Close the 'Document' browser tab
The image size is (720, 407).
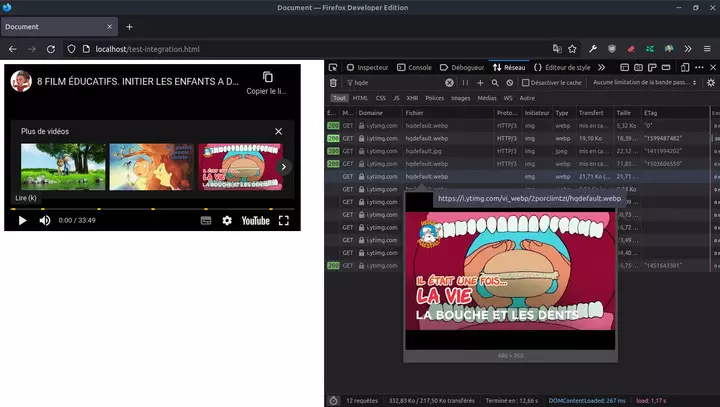click(x=109, y=27)
